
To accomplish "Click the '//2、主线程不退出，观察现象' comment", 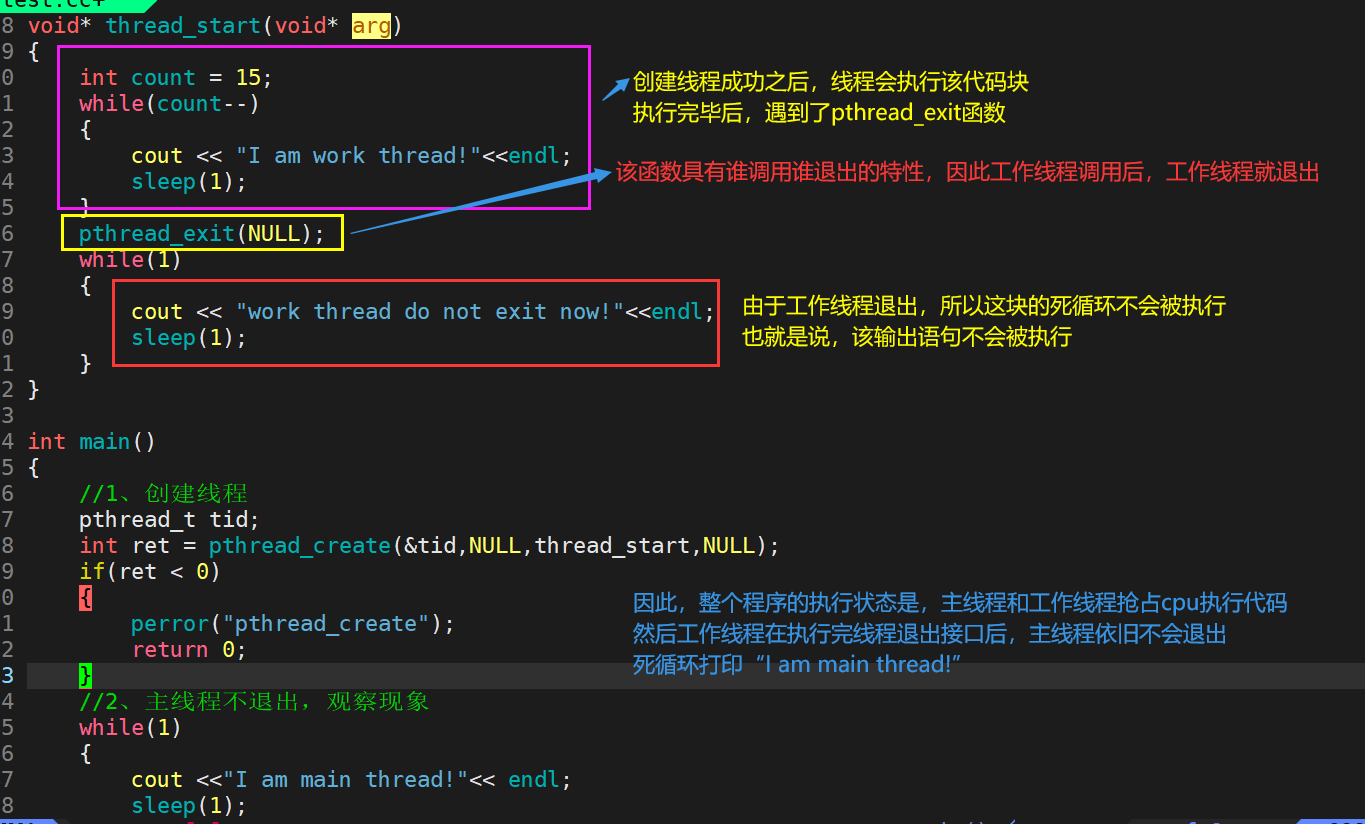I will [254, 701].
